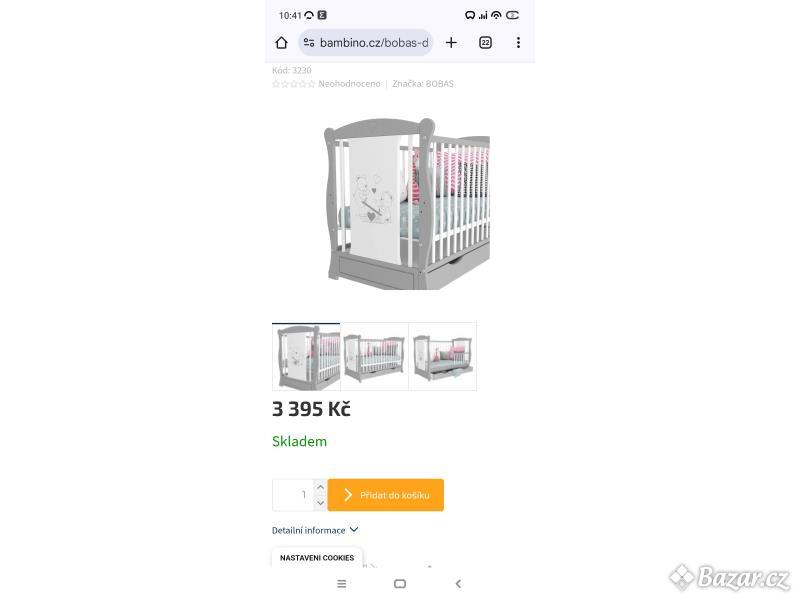Open Nastavení cookies button

(317, 558)
